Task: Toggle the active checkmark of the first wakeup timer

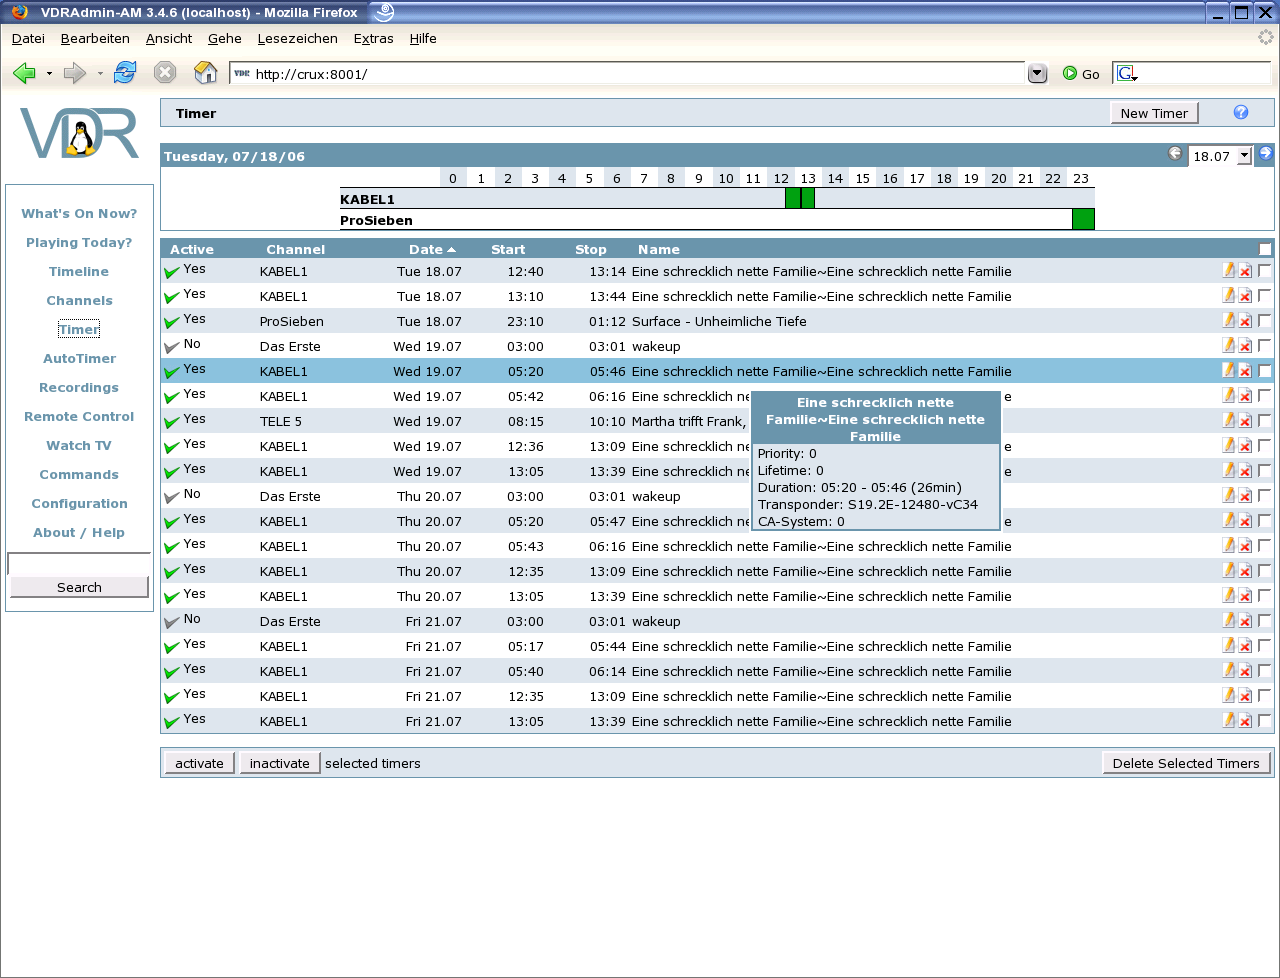Action: coord(172,346)
